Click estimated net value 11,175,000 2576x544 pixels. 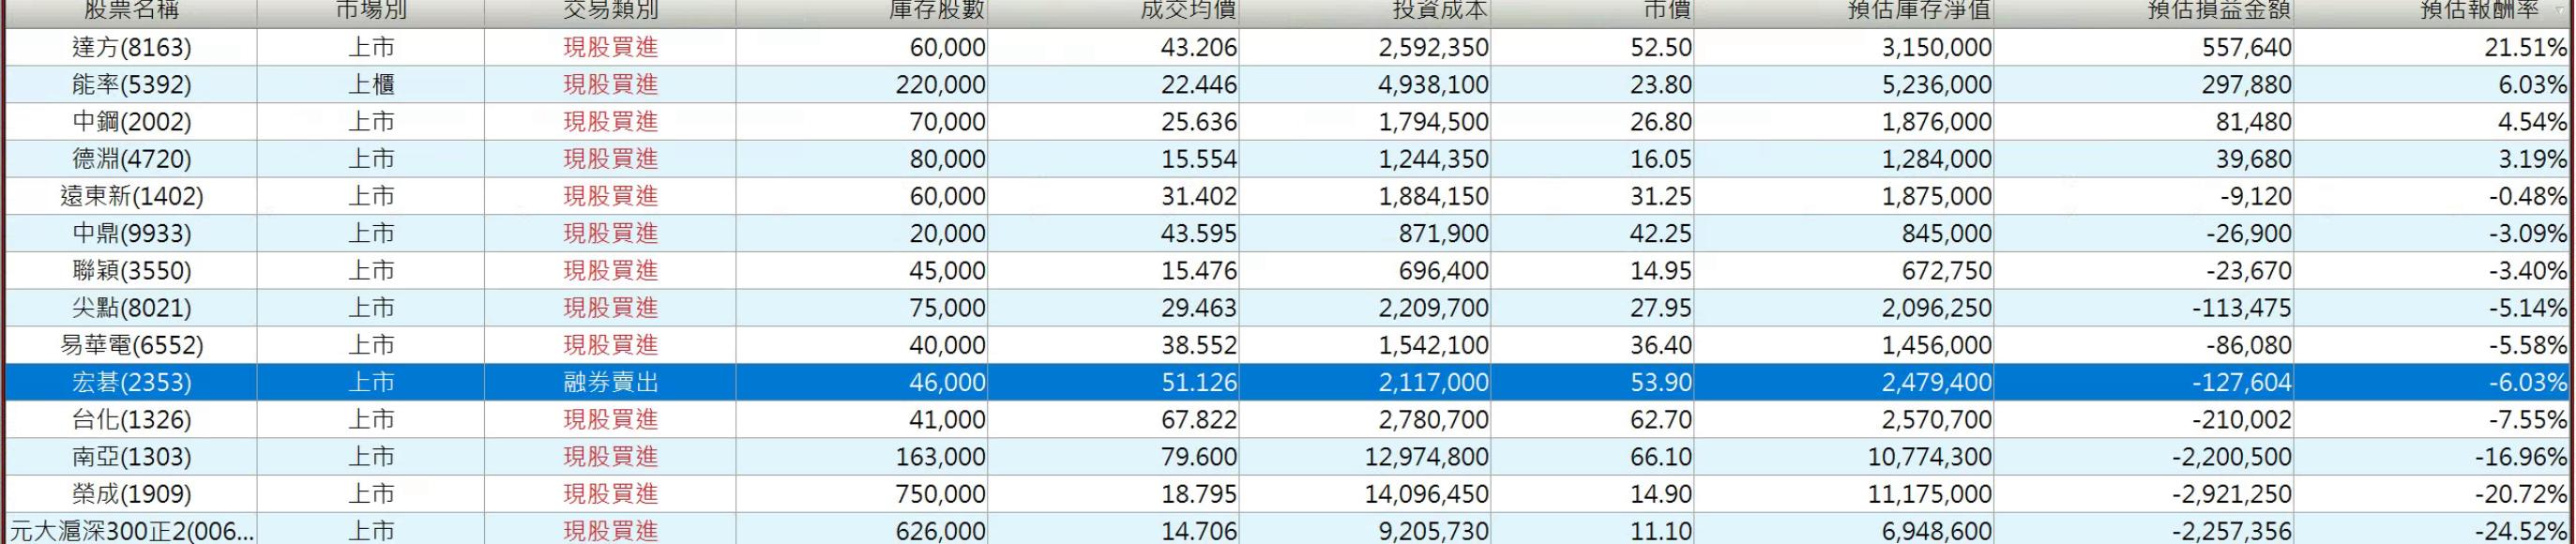tap(1929, 494)
